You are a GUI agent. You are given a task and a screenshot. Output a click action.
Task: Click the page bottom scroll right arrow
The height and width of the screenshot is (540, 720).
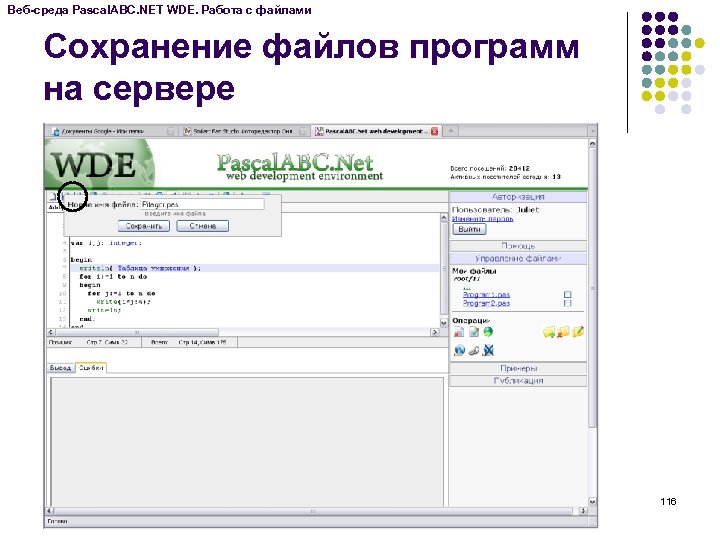[x=583, y=511]
